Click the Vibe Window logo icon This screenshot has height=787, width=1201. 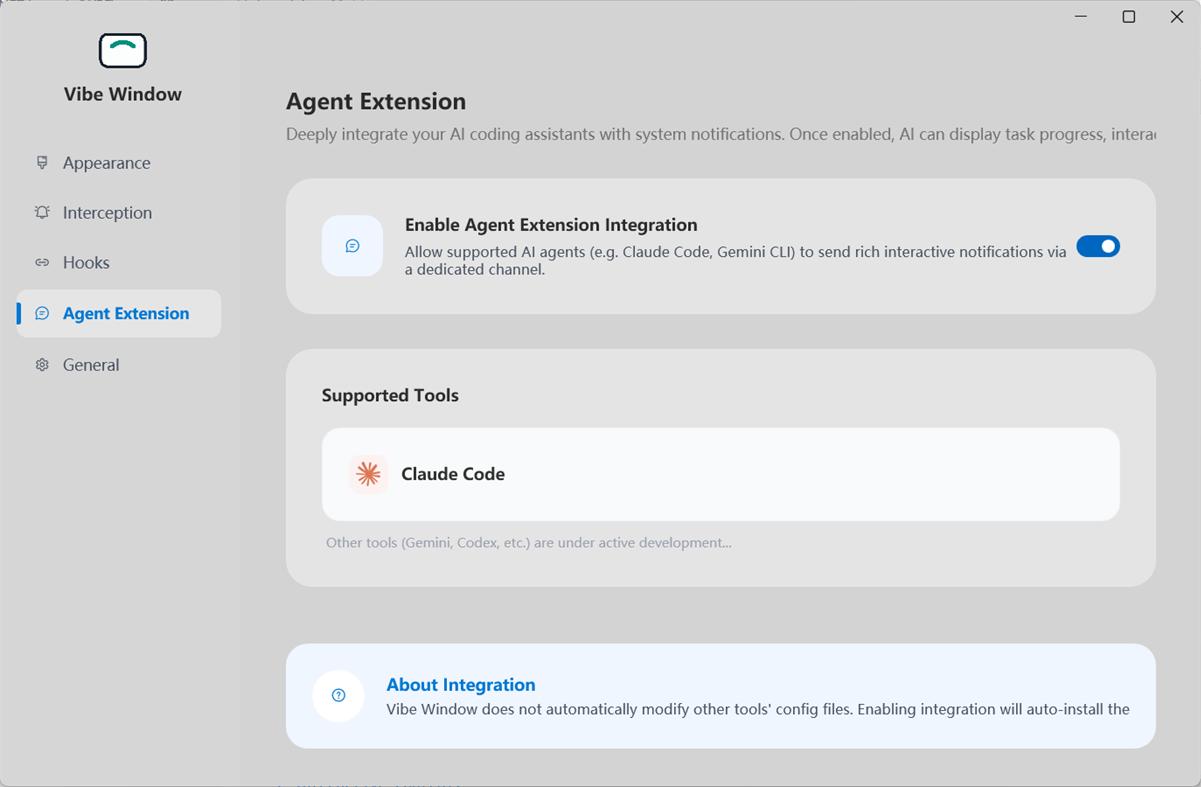pos(123,50)
